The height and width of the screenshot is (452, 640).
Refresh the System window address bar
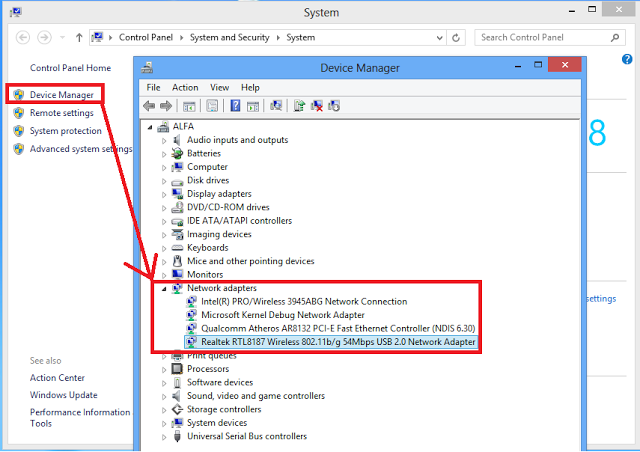click(456, 38)
